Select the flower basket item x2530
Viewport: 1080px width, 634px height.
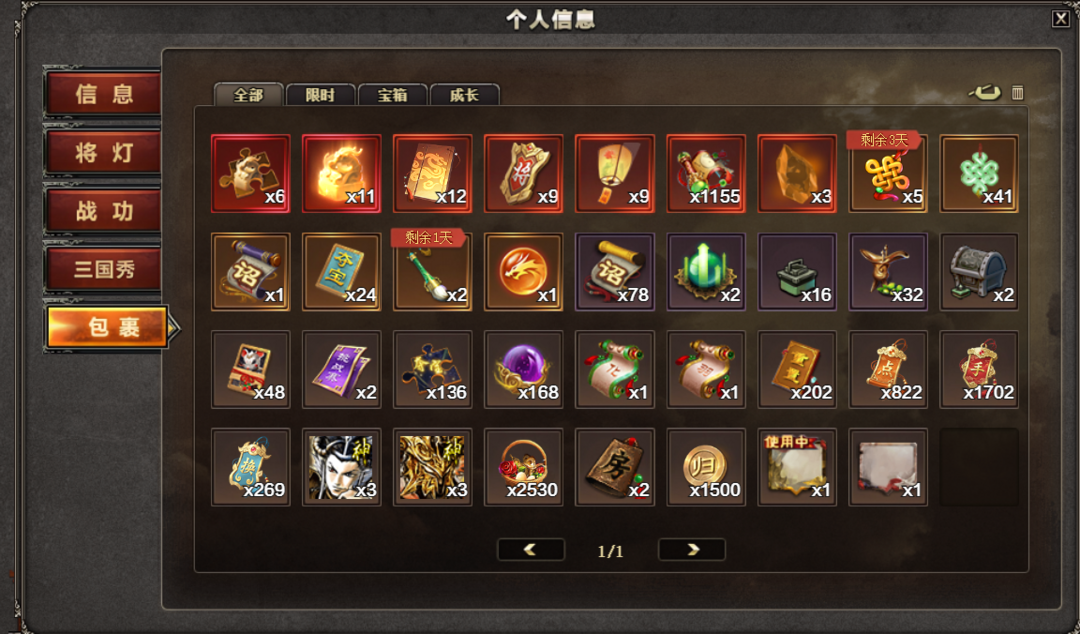coord(523,467)
